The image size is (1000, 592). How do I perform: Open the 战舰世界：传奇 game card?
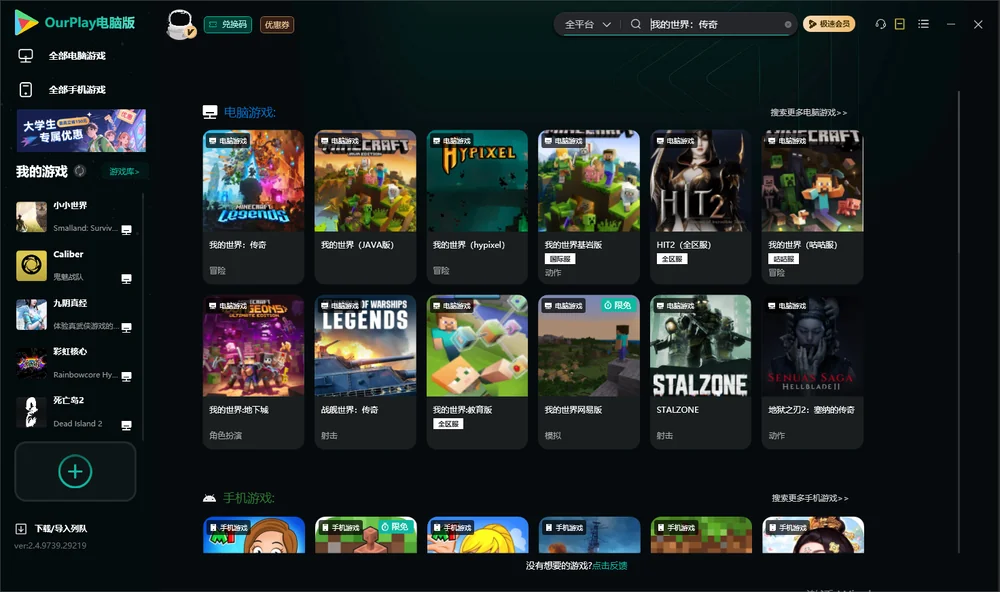(365, 372)
